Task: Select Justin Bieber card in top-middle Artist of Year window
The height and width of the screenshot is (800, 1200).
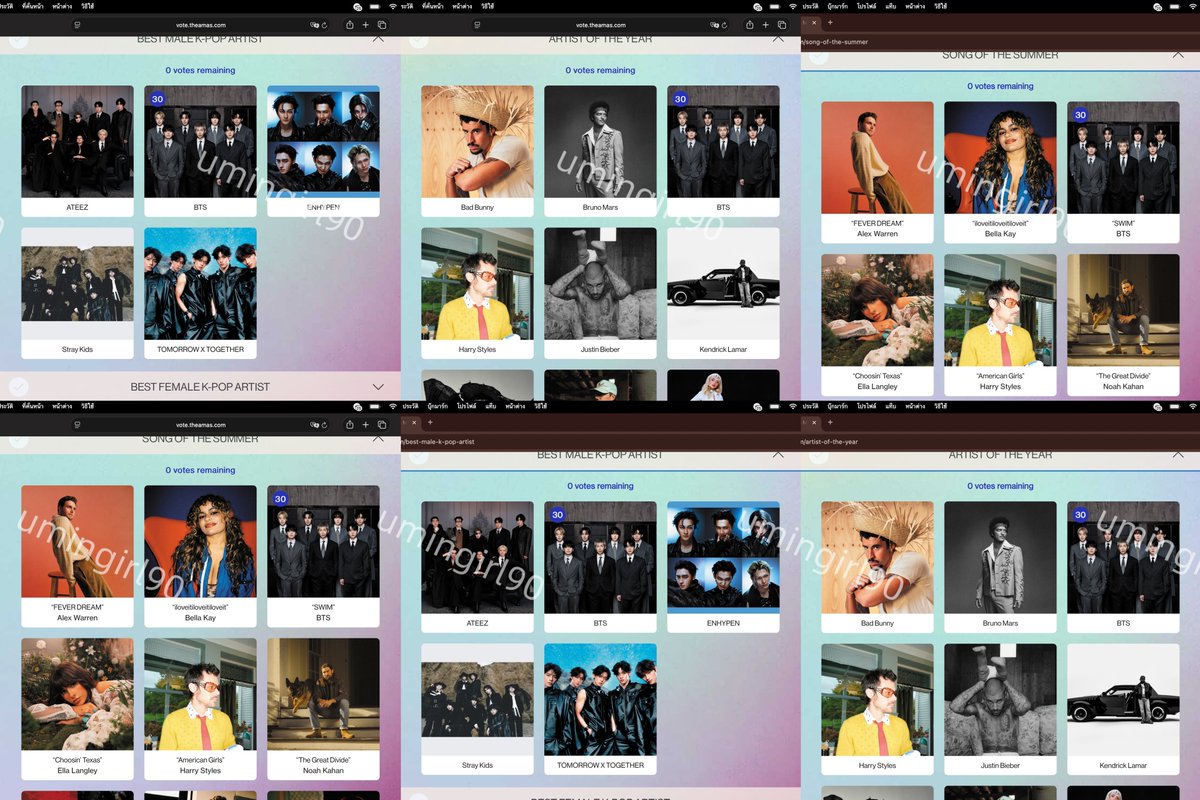Action: [x=600, y=293]
